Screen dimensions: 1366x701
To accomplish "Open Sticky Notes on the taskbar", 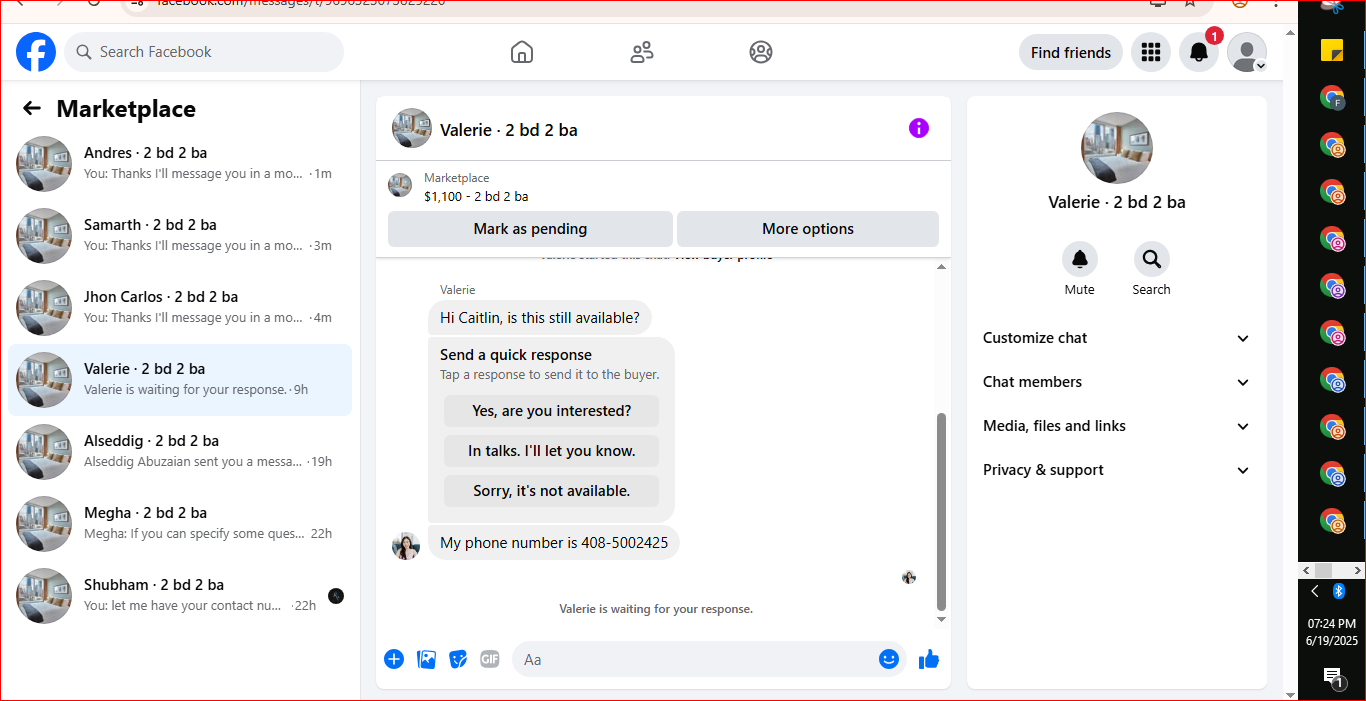I will click(x=1332, y=50).
